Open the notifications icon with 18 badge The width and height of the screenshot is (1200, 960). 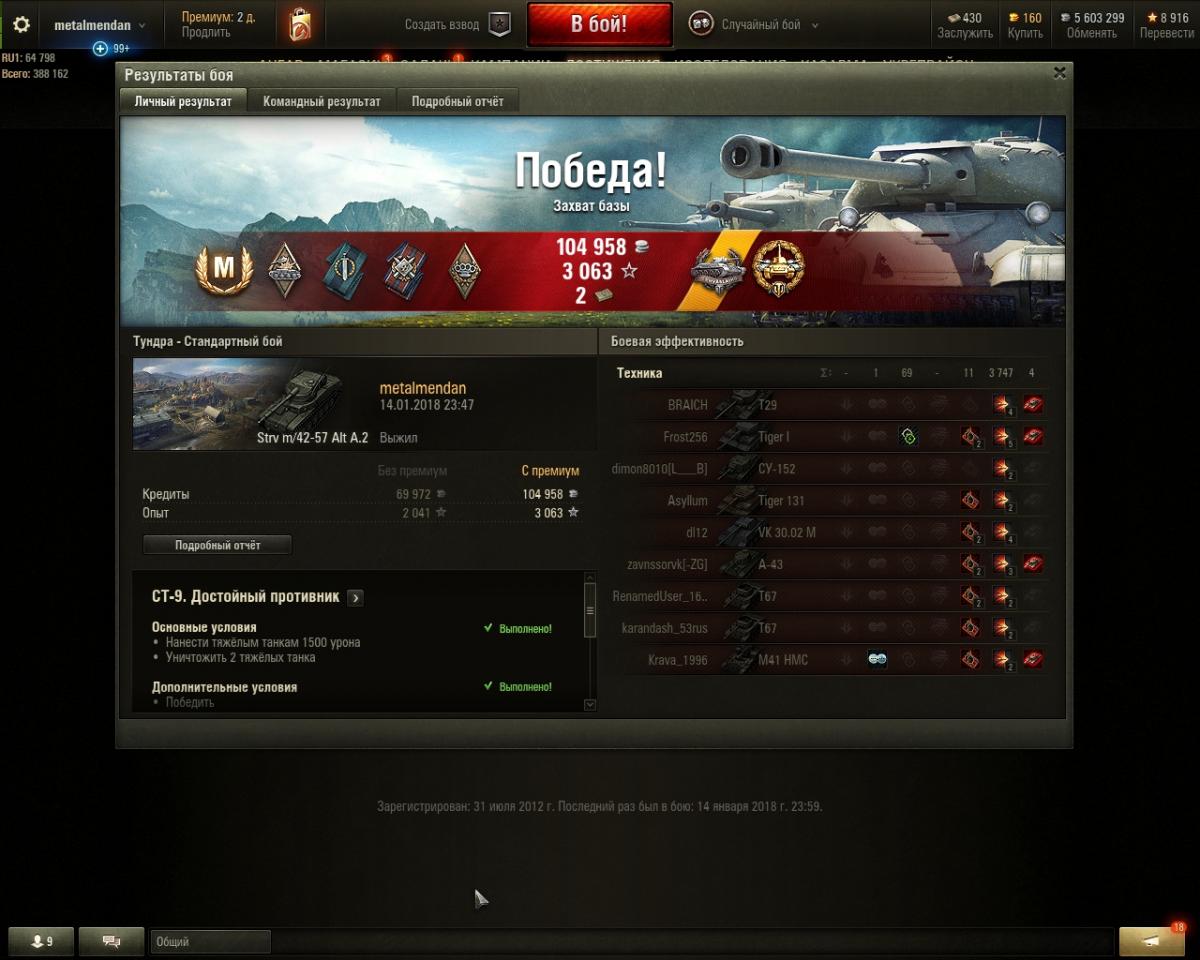pyautogui.click(x=1152, y=940)
